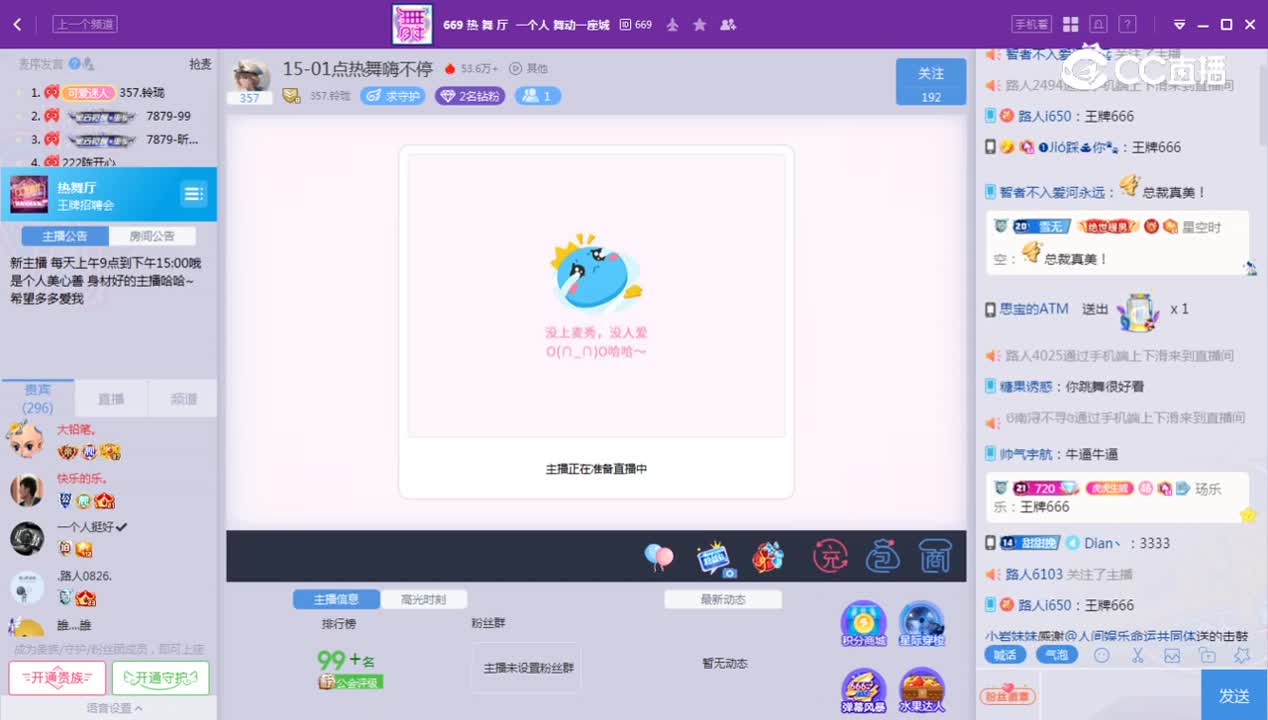This screenshot has width=1268, height=720.
Task: Click into the chat message input
Action: 1120,696
